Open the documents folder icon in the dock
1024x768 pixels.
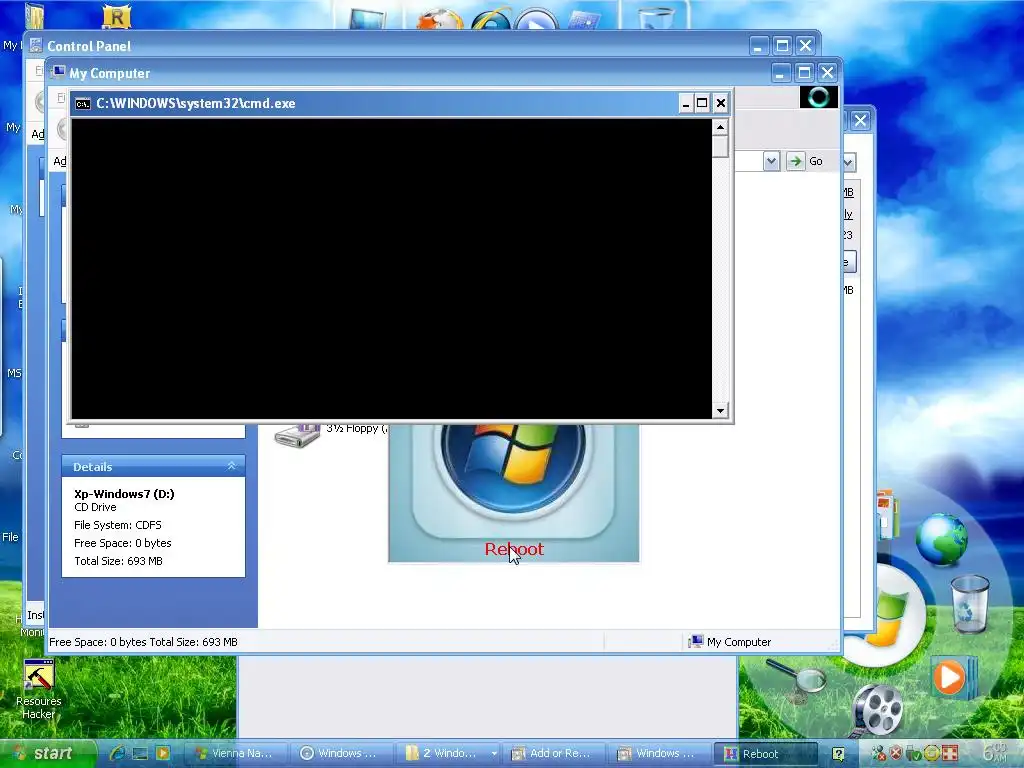[887, 514]
